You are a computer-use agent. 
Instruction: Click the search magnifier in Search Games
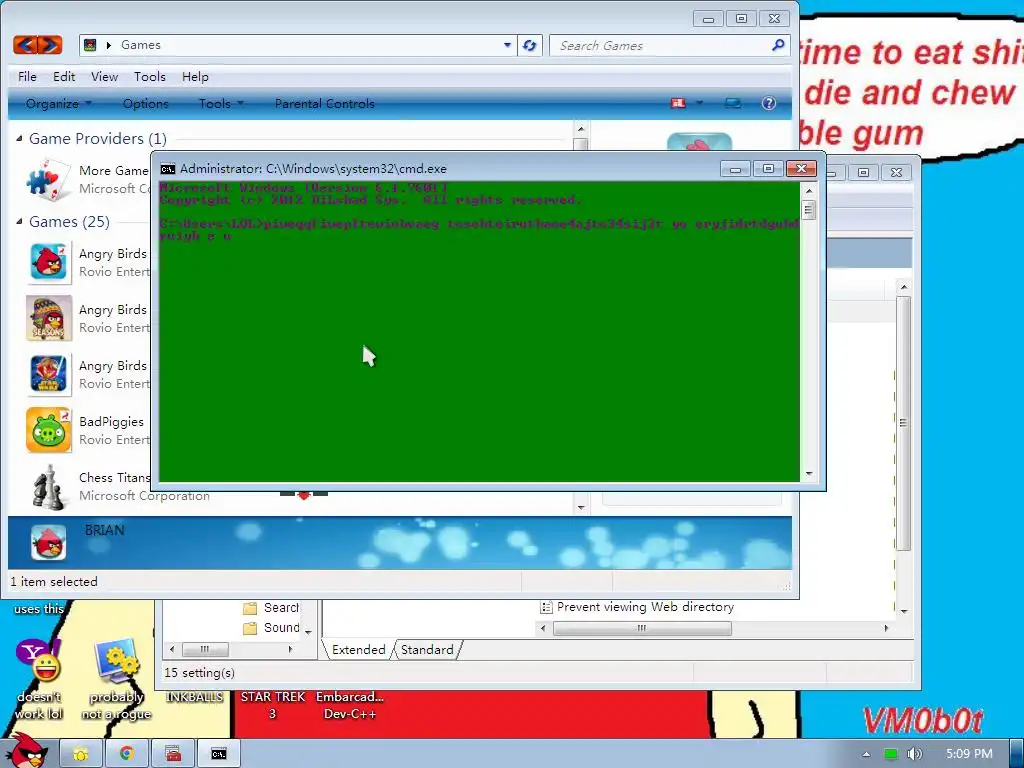pyautogui.click(x=778, y=45)
